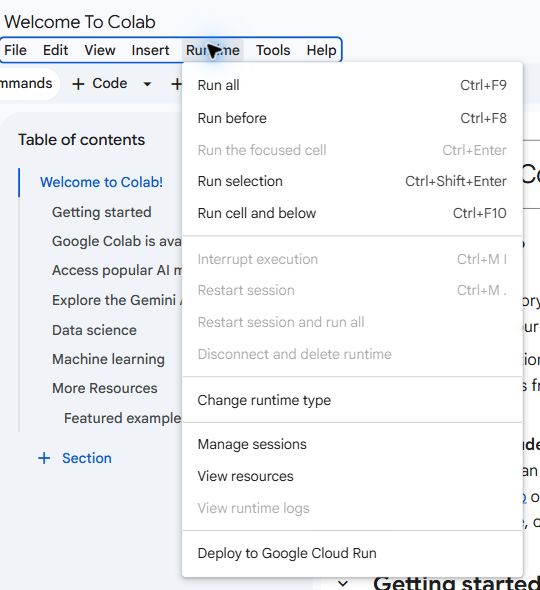540x590 pixels.
Task: Choose Run cell and below
Action: pyautogui.click(x=352, y=213)
